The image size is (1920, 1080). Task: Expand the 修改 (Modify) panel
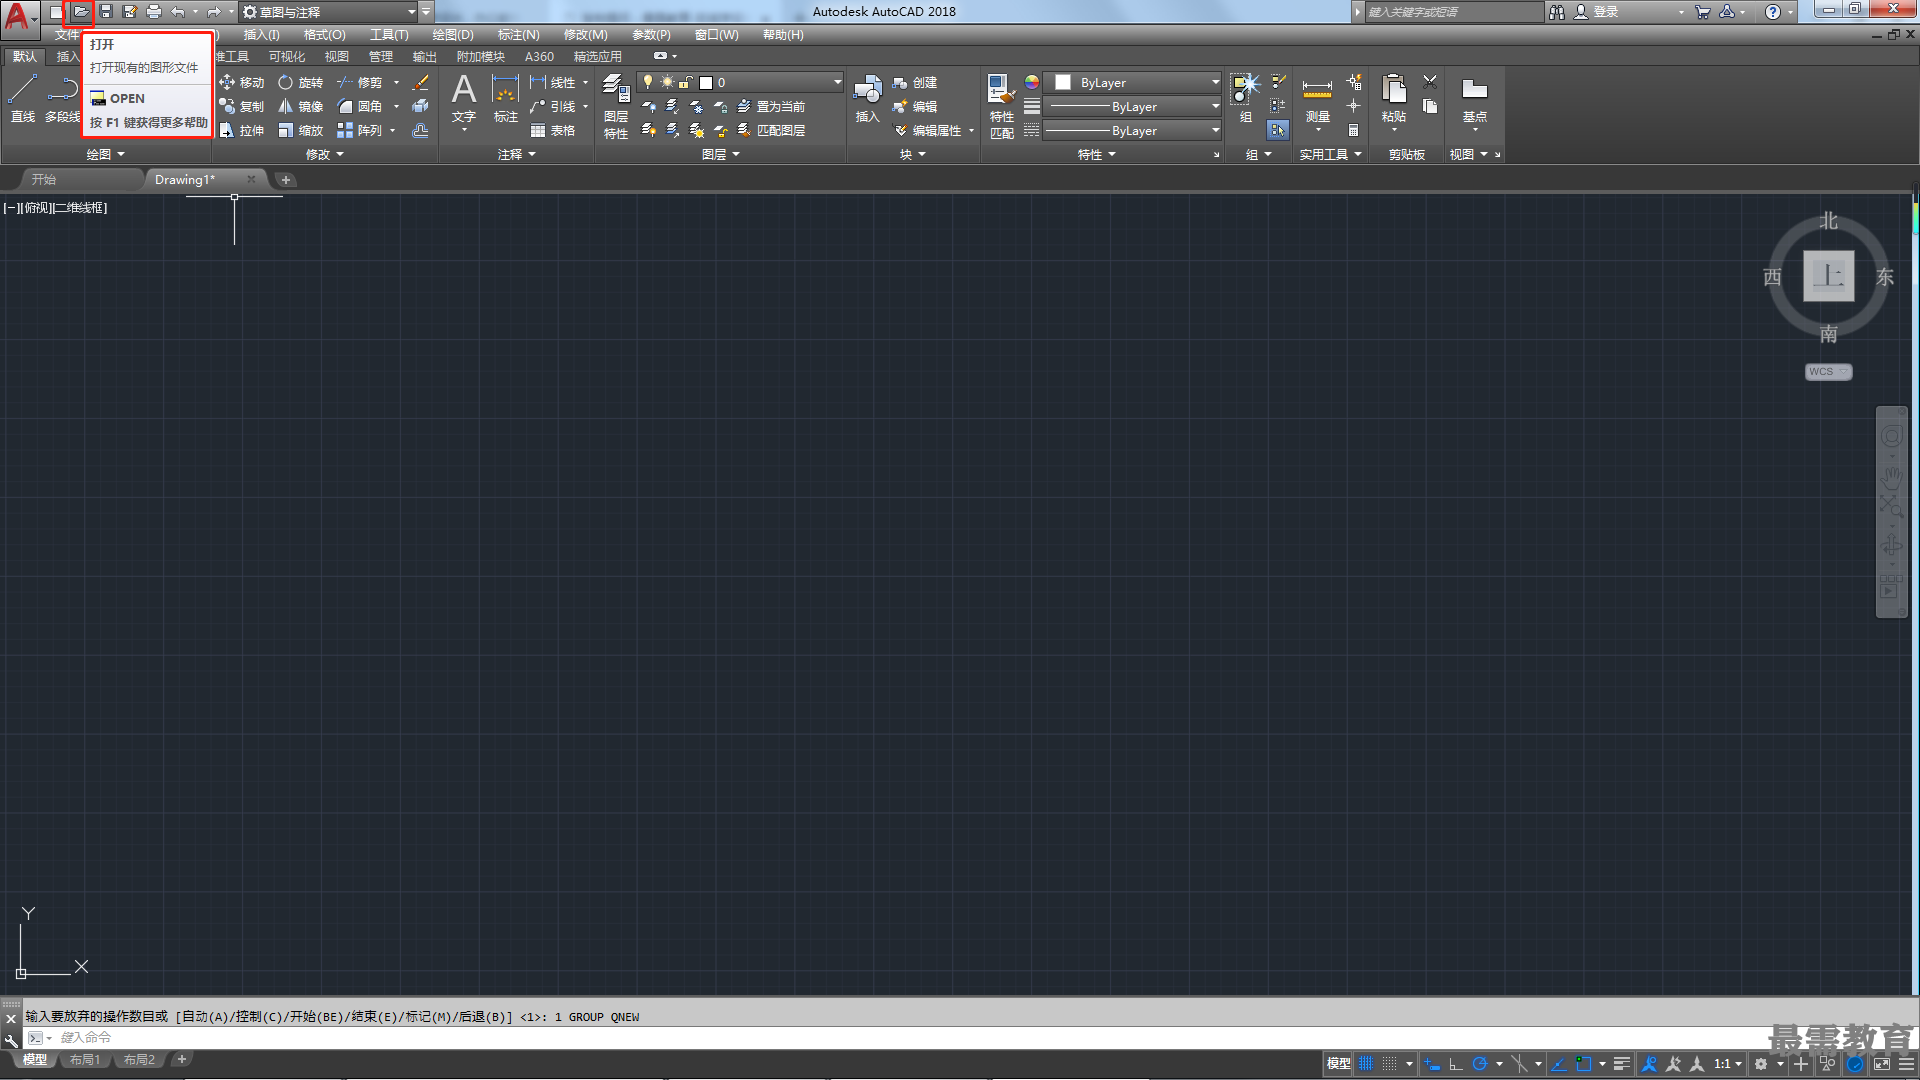(325, 155)
